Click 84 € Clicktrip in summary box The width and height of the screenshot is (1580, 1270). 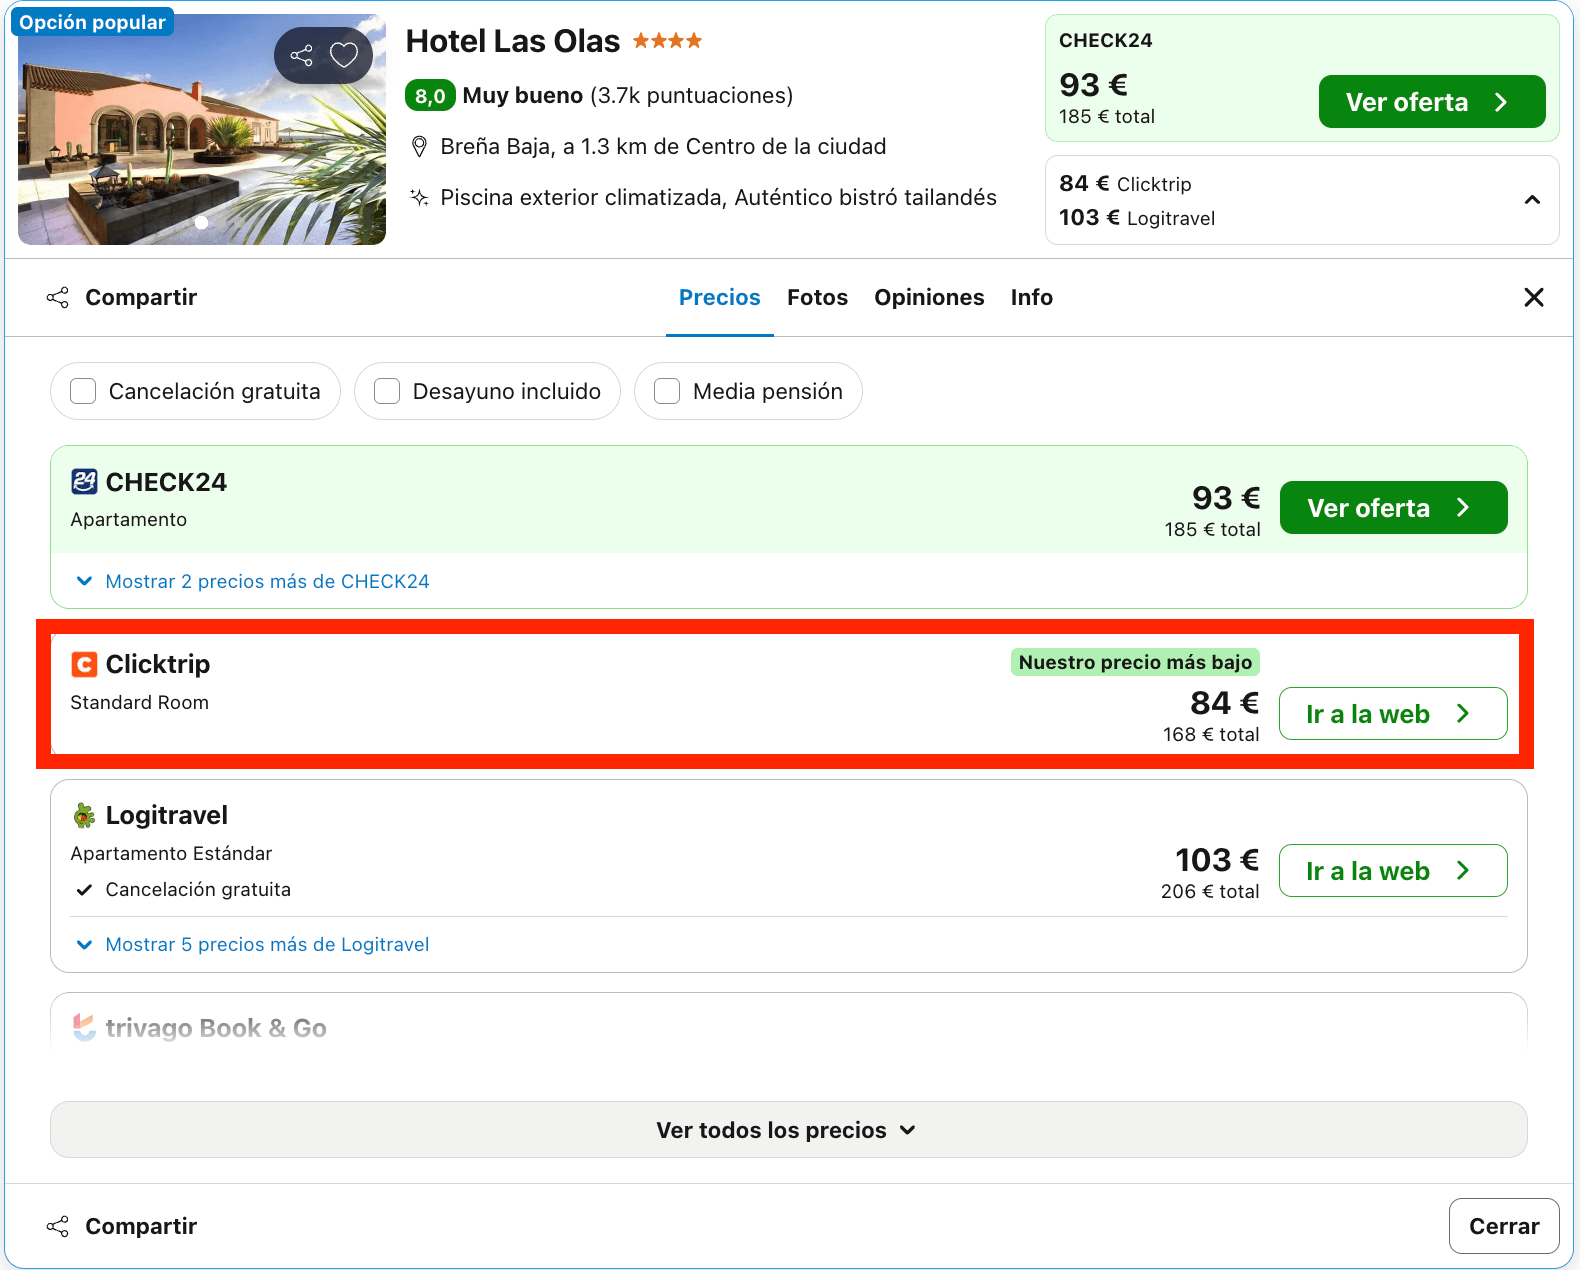(1125, 184)
